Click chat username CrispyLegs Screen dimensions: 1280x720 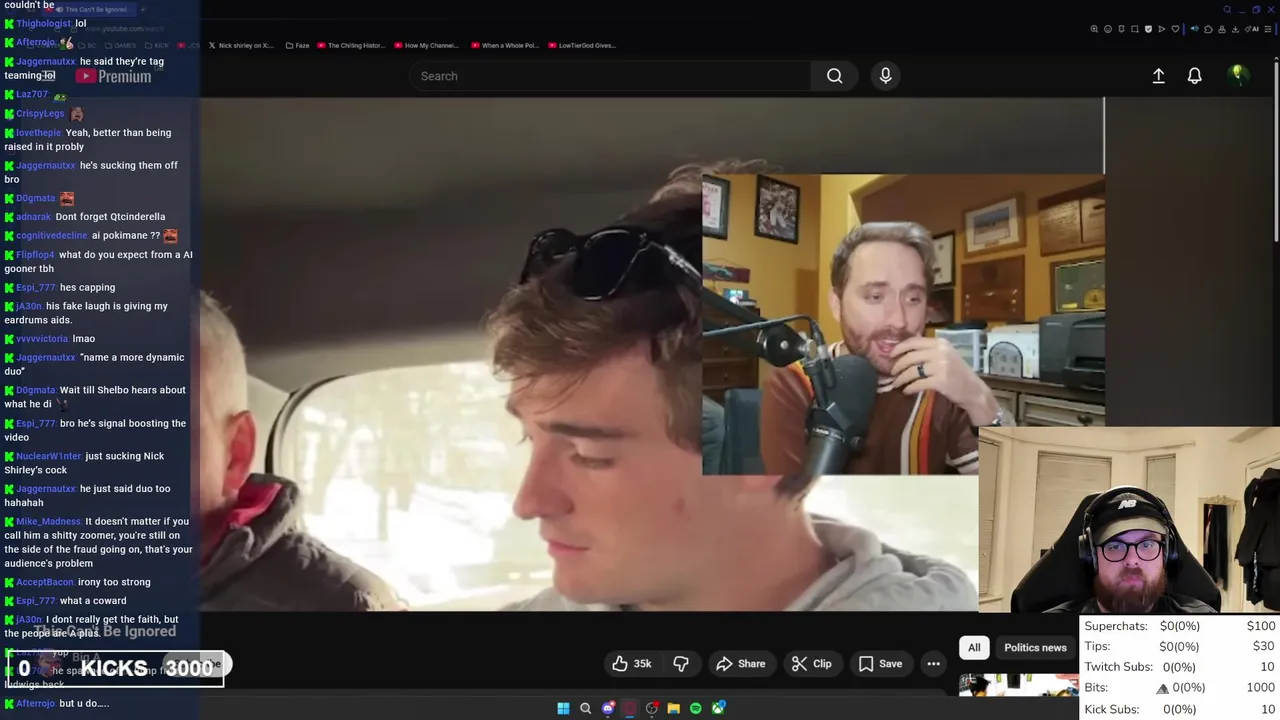(x=40, y=113)
